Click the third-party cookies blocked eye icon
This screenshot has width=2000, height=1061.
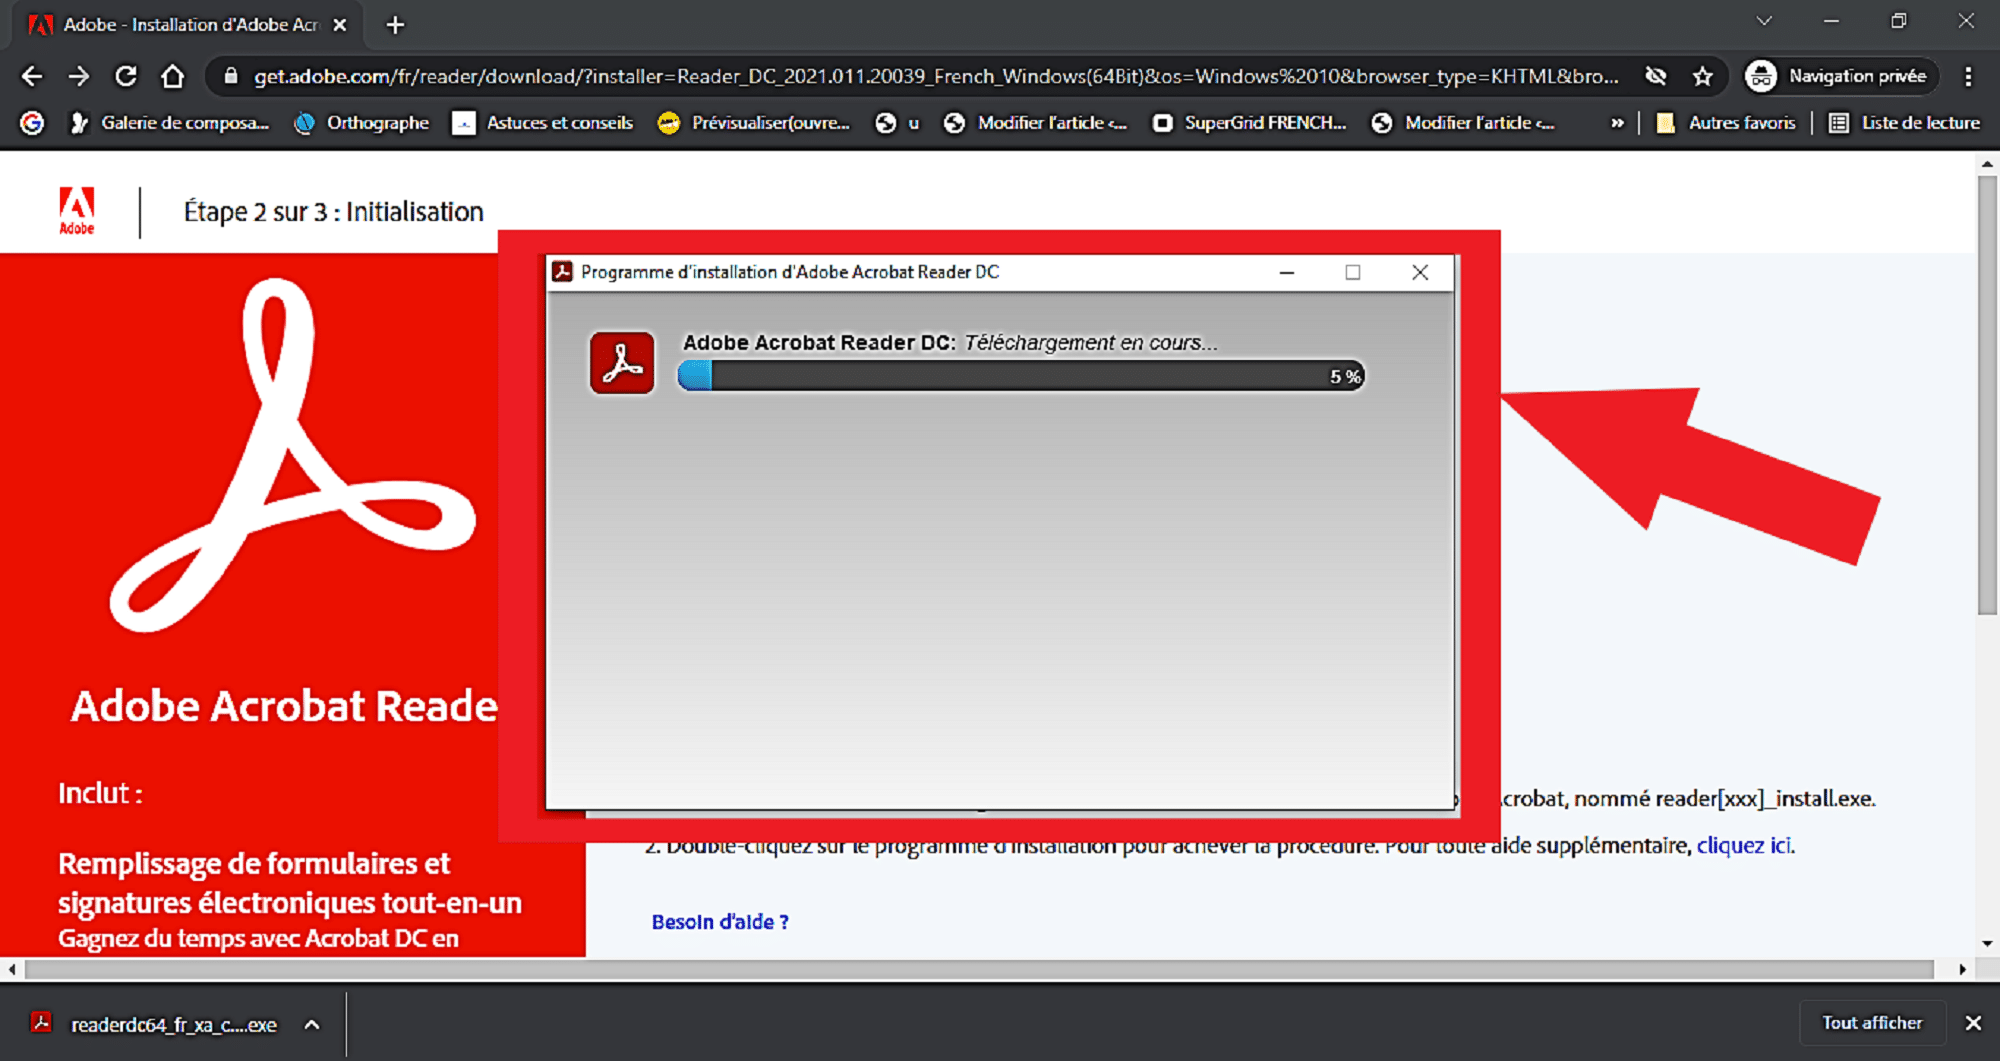coord(1656,76)
